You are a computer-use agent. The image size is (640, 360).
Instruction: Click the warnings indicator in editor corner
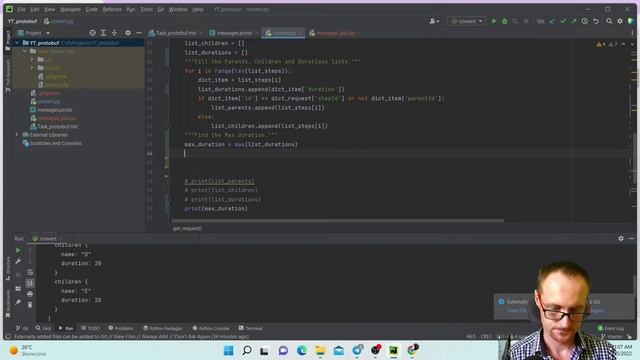[x=607, y=44]
